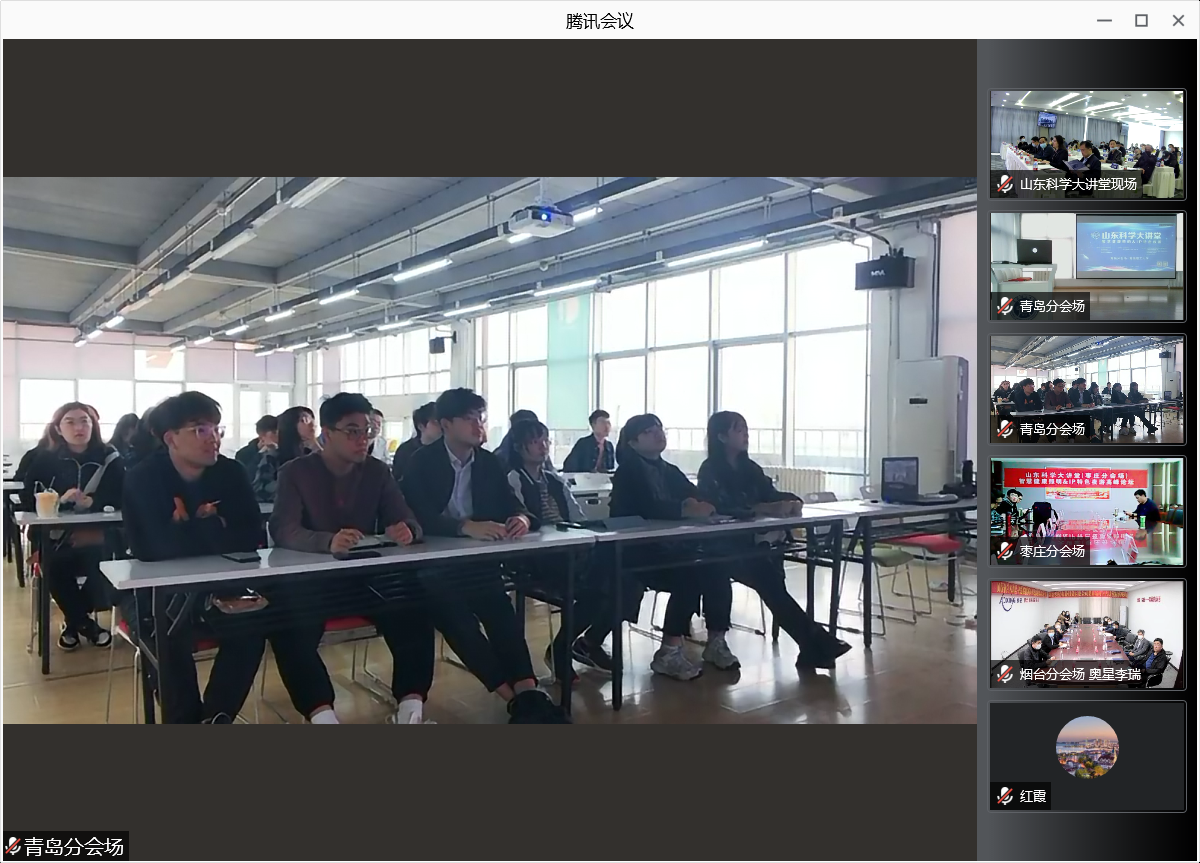The width and height of the screenshot is (1200, 863).
Task: Minimize the 腾讯会议 window
Action: click(1104, 21)
